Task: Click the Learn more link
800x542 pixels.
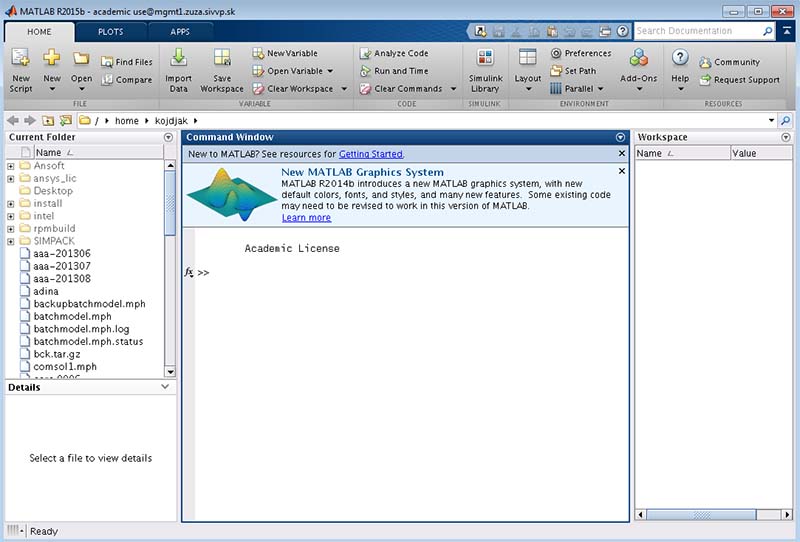Action: (306, 217)
